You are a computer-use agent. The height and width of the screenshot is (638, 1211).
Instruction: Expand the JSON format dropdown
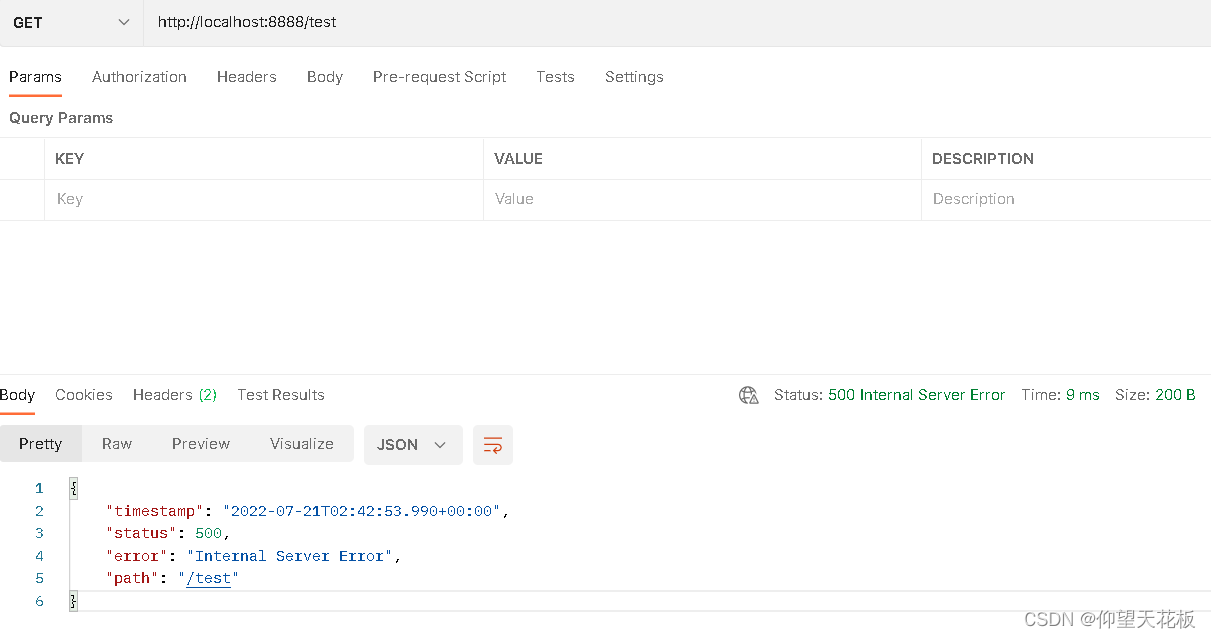coord(412,445)
